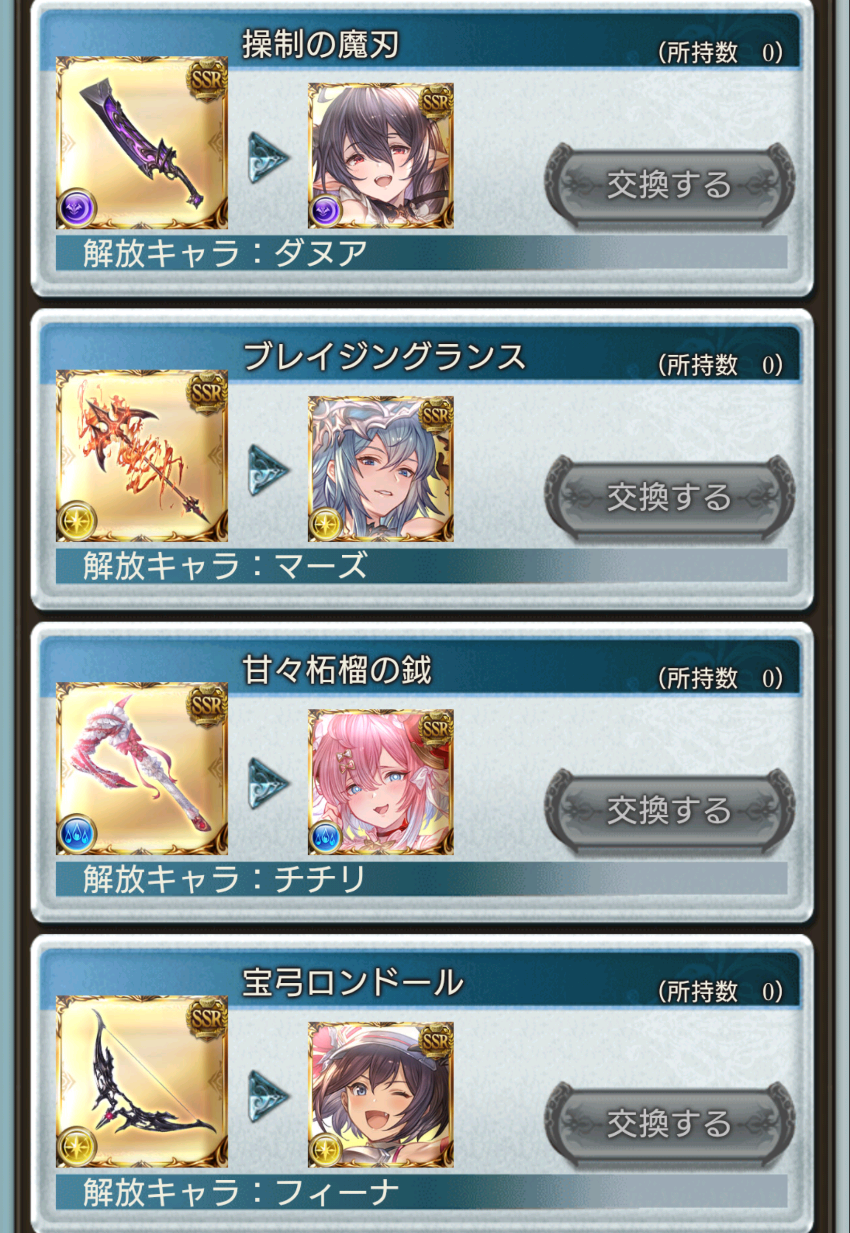The width and height of the screenshot is (850, 1233).
Task: Click the arrow between axe and チチリ
Action: [x=268, y=783]
